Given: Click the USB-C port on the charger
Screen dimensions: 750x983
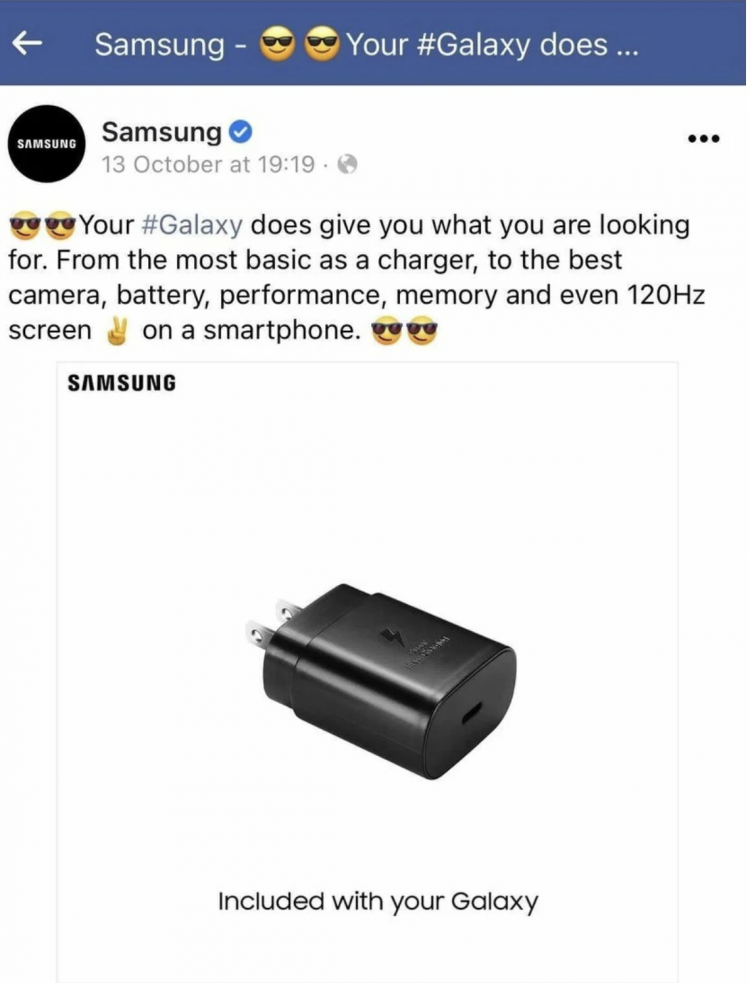Looking at the screenshot, I should click(471, 714).
